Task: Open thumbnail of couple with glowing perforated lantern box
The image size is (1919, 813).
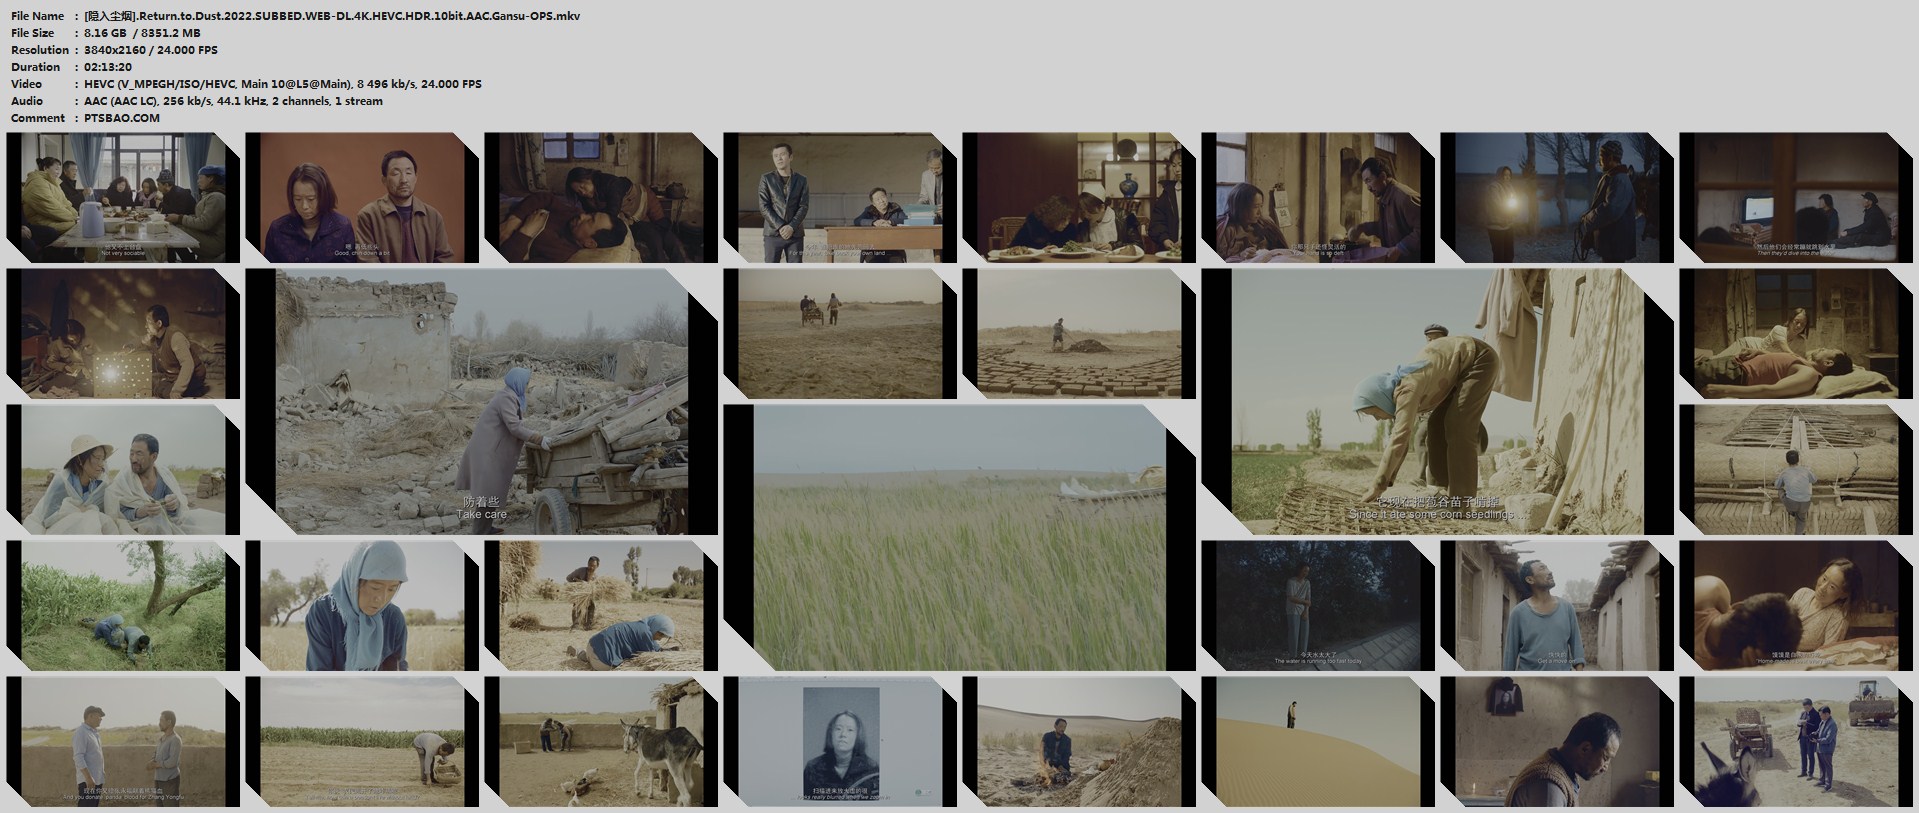Action: pyautogui.click(x=123, y=334)
